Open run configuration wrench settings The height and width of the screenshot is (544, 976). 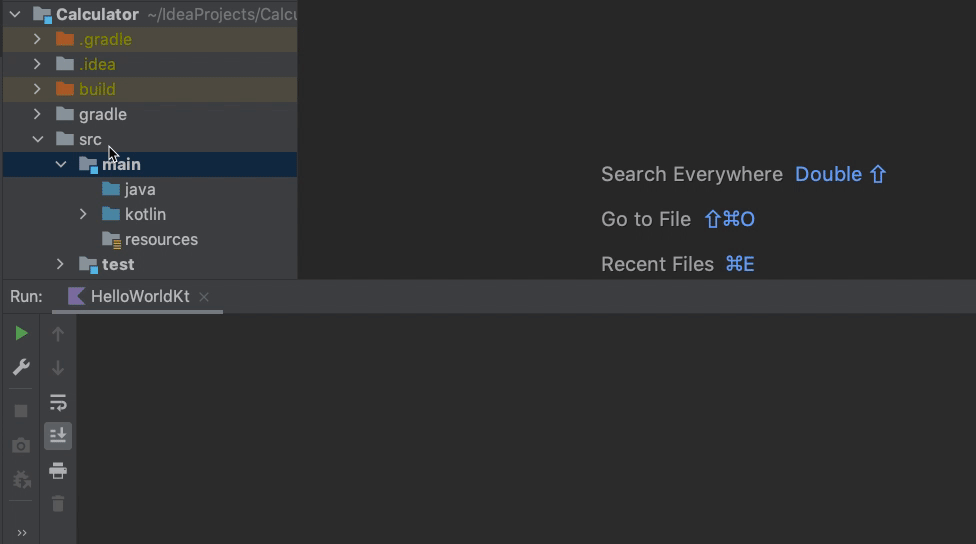tap(21, 367)
